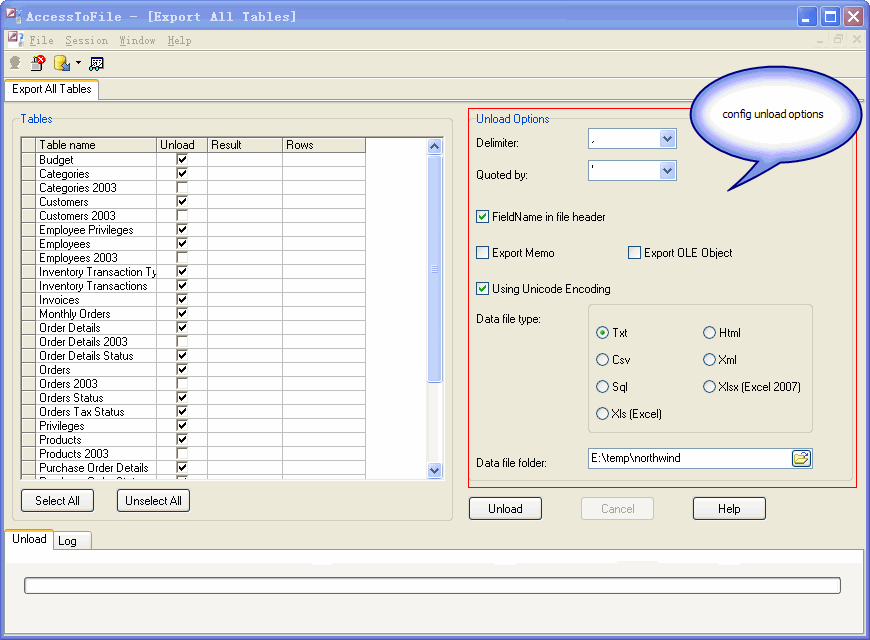This screenshot has height=640, width=870.
Task: Open the Session menu
Action: [87, 41]
